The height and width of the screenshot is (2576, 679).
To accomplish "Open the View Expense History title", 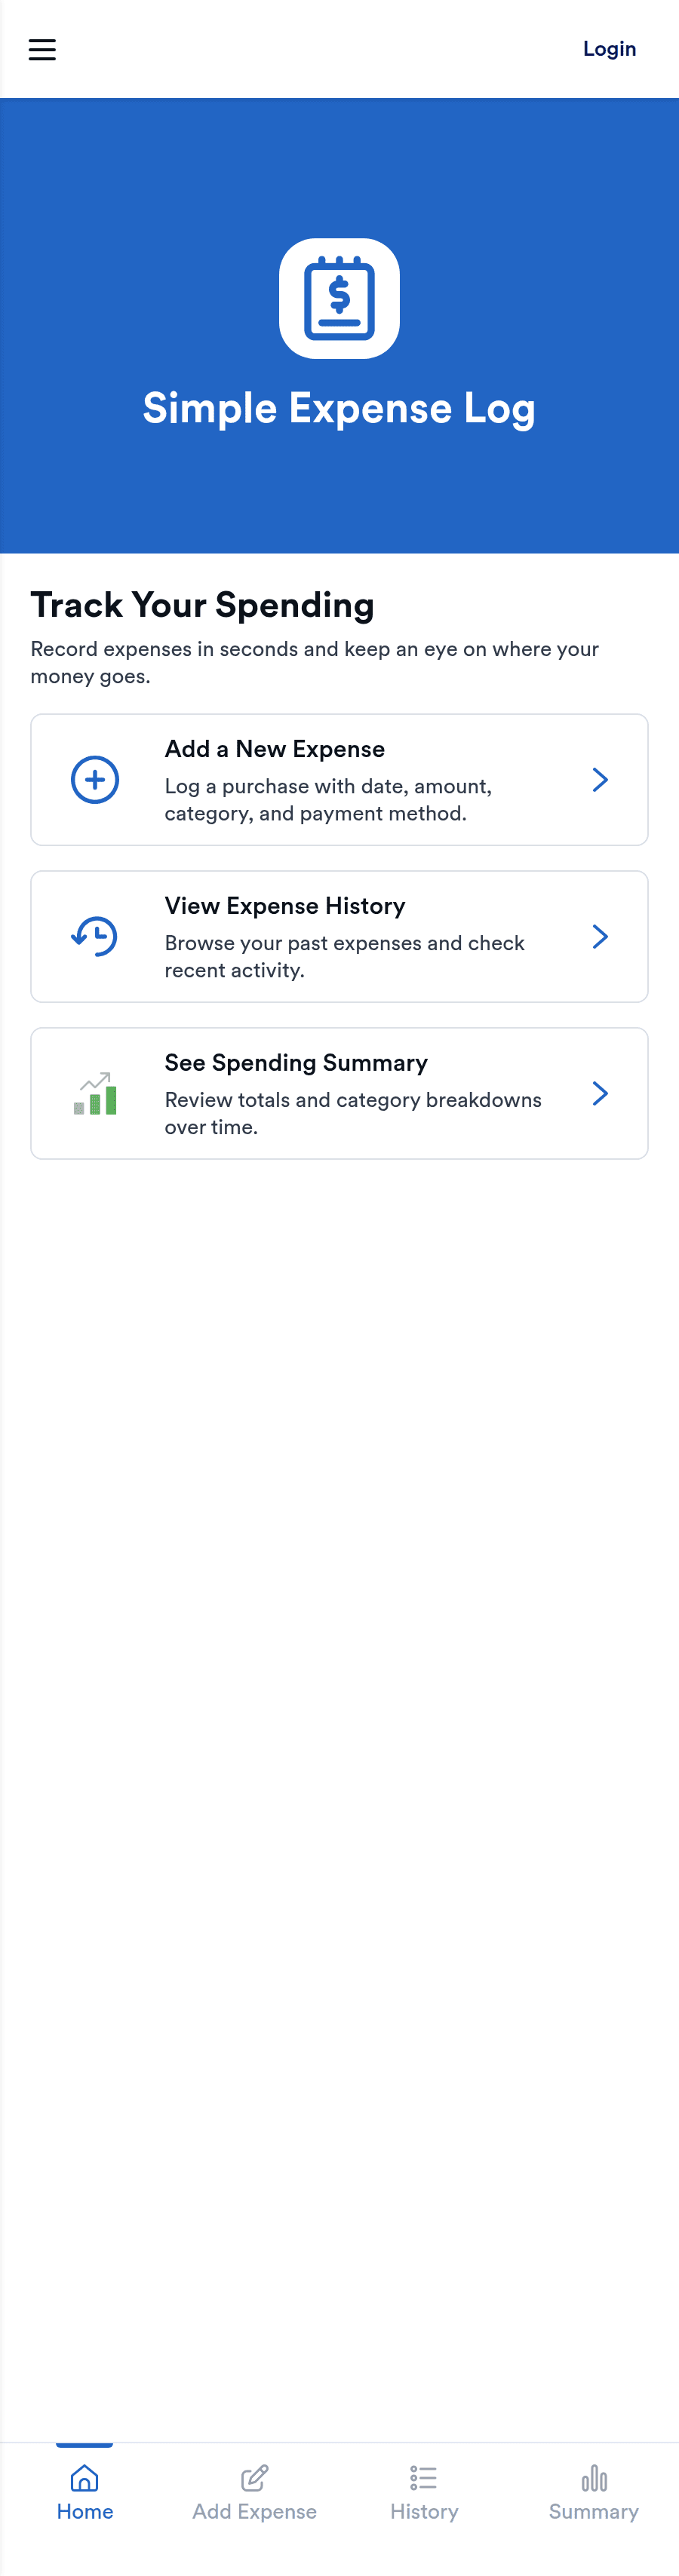I will click(285, 906).
